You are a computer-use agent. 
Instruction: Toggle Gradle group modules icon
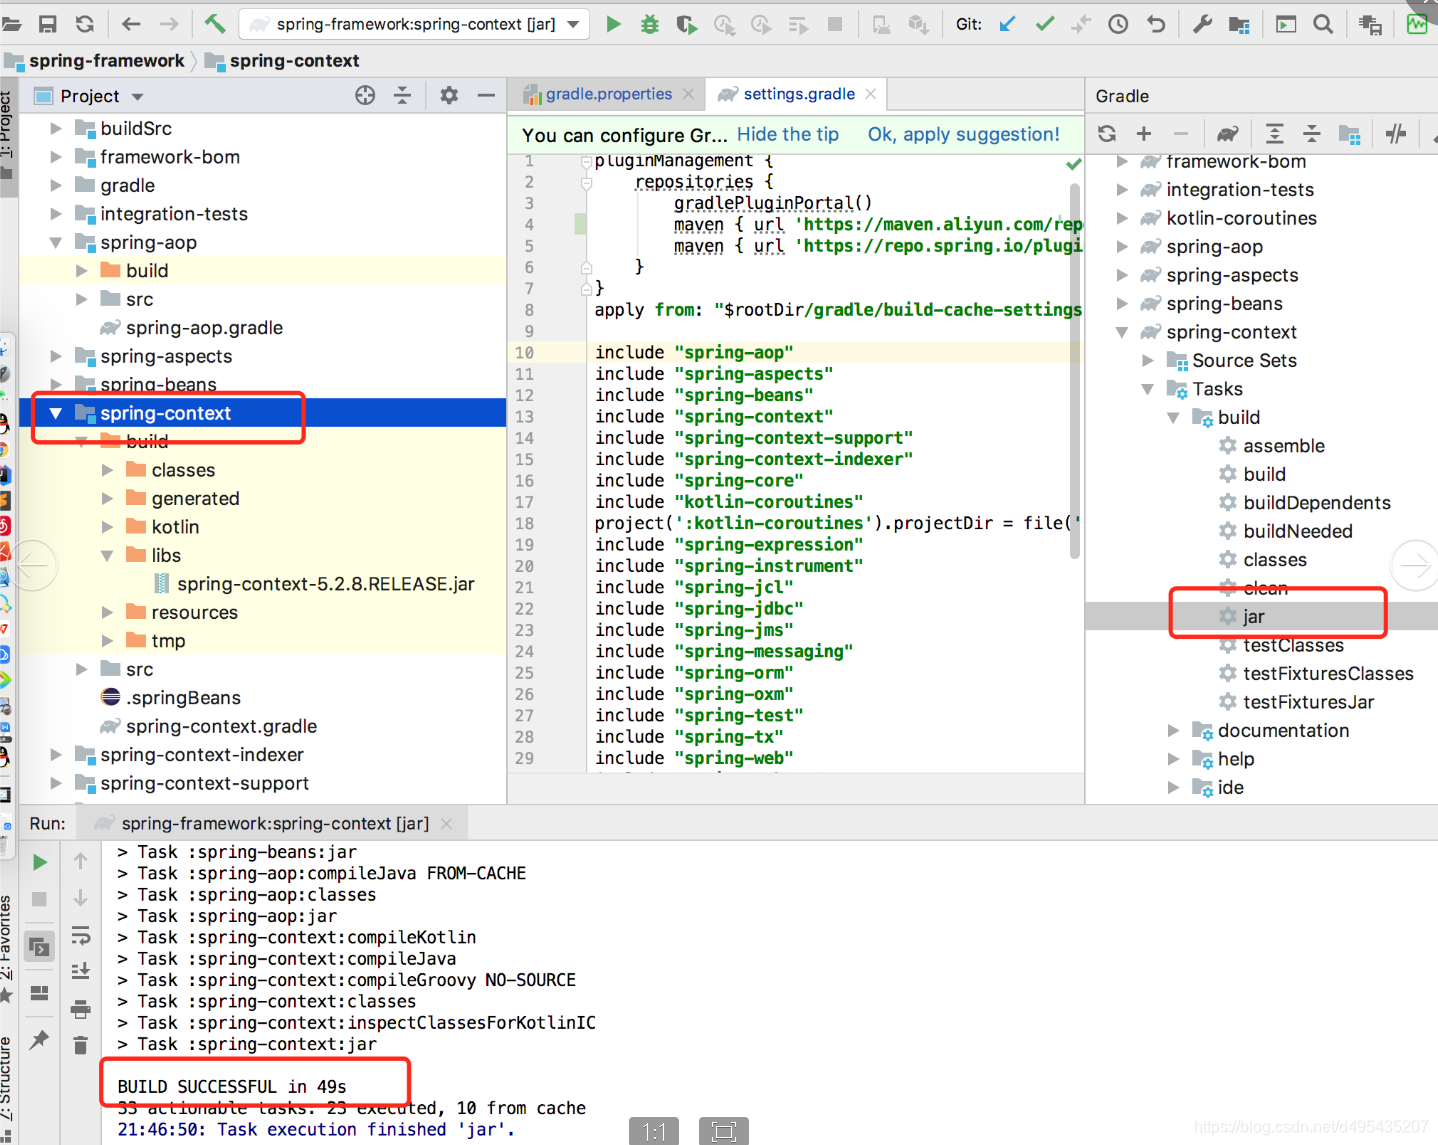tap(1349, 133)
